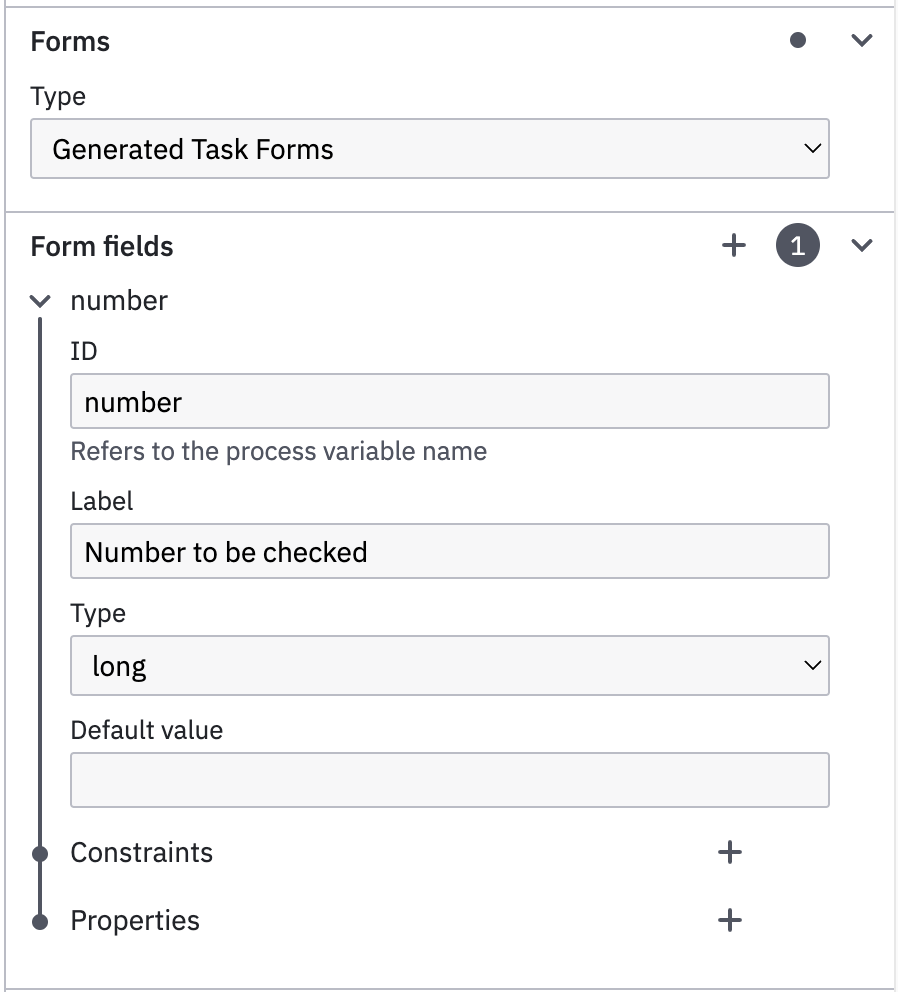The height and width of the screenshot is (992, 898).
Task: Click the Form fields section title
Action: pyautogui.click(x=102, y=246)
